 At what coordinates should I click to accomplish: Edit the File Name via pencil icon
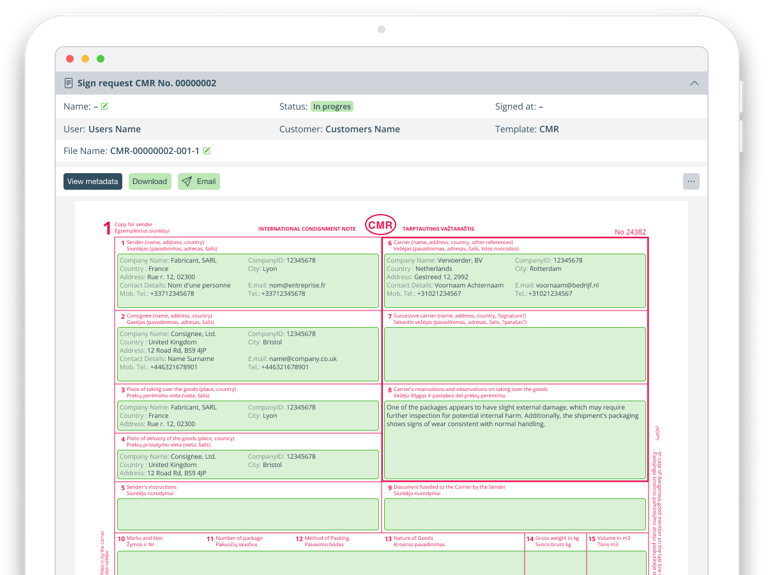coord(207,151)
